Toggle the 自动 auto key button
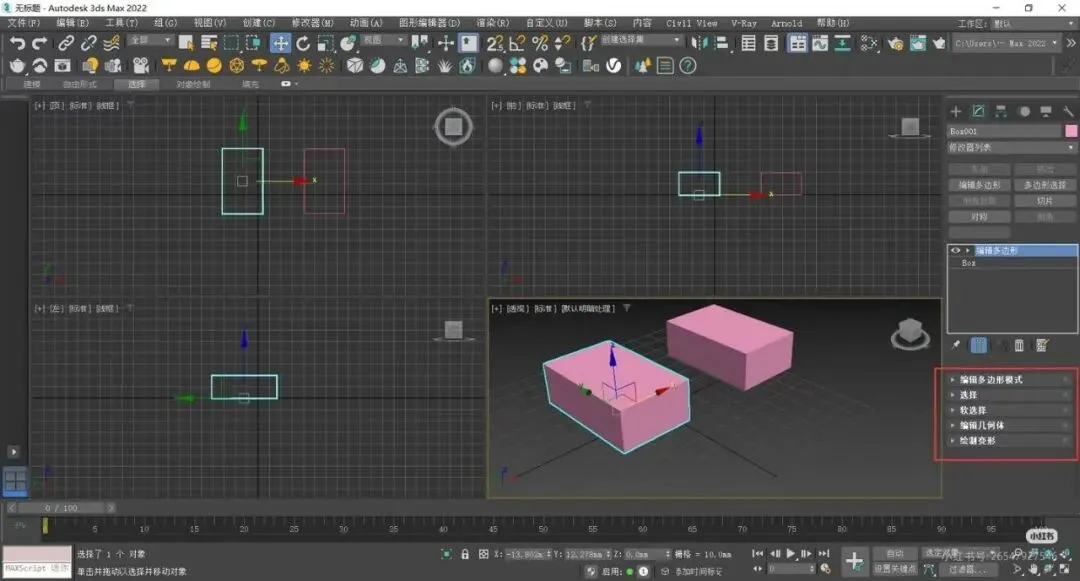The image size is (1080, 581). click(894, 553)
